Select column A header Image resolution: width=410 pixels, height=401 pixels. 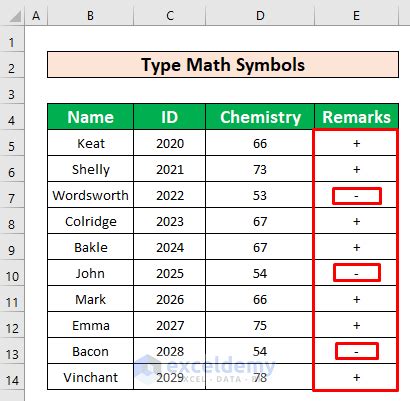(x=36, y=16)
